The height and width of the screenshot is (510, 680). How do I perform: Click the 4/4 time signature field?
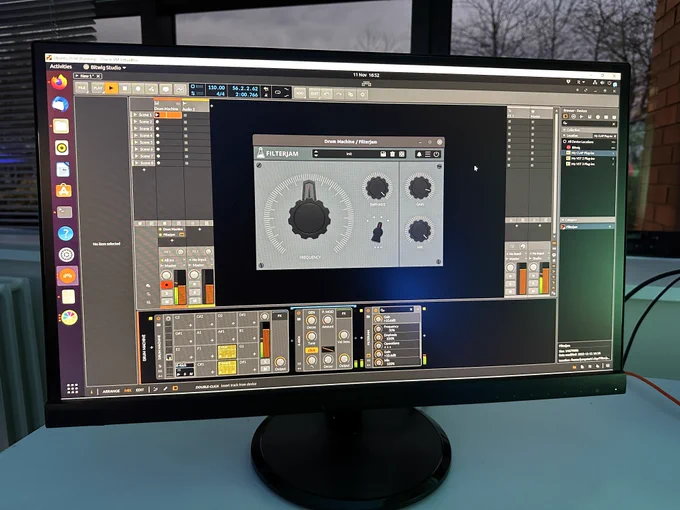click(220, 94)
